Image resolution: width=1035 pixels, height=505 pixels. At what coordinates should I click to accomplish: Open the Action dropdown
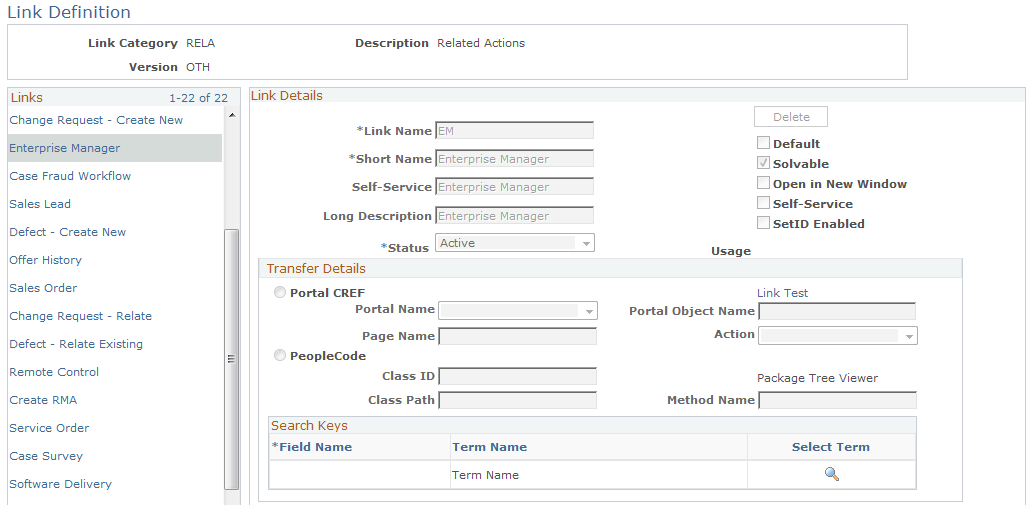838,335
